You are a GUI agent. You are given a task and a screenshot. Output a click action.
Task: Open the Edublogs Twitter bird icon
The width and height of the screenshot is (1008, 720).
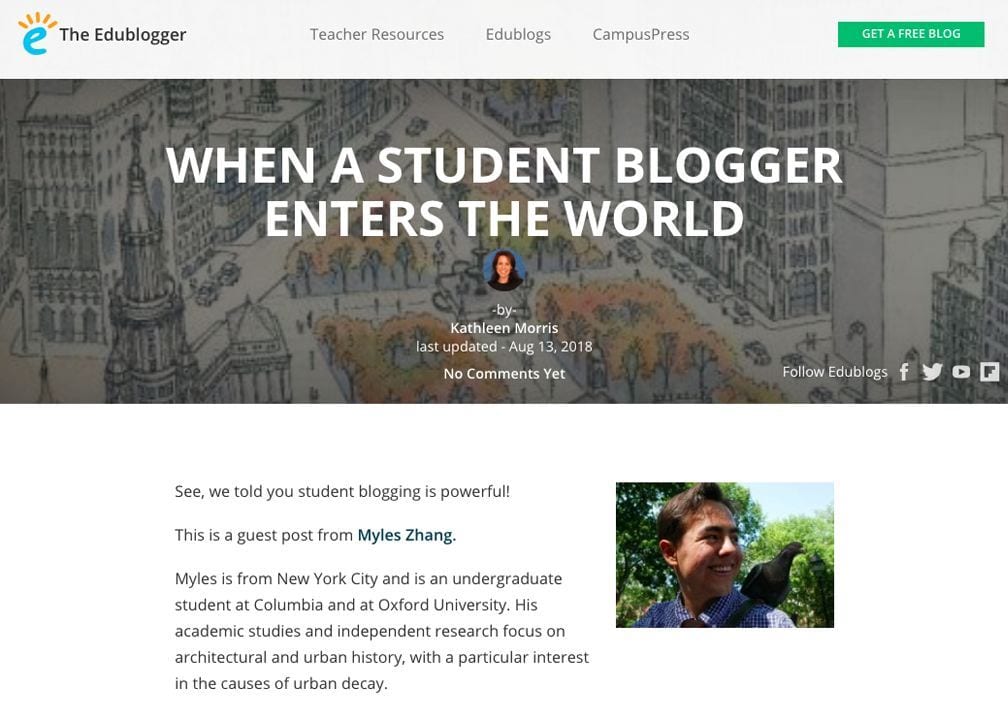(x=932, y=372)
